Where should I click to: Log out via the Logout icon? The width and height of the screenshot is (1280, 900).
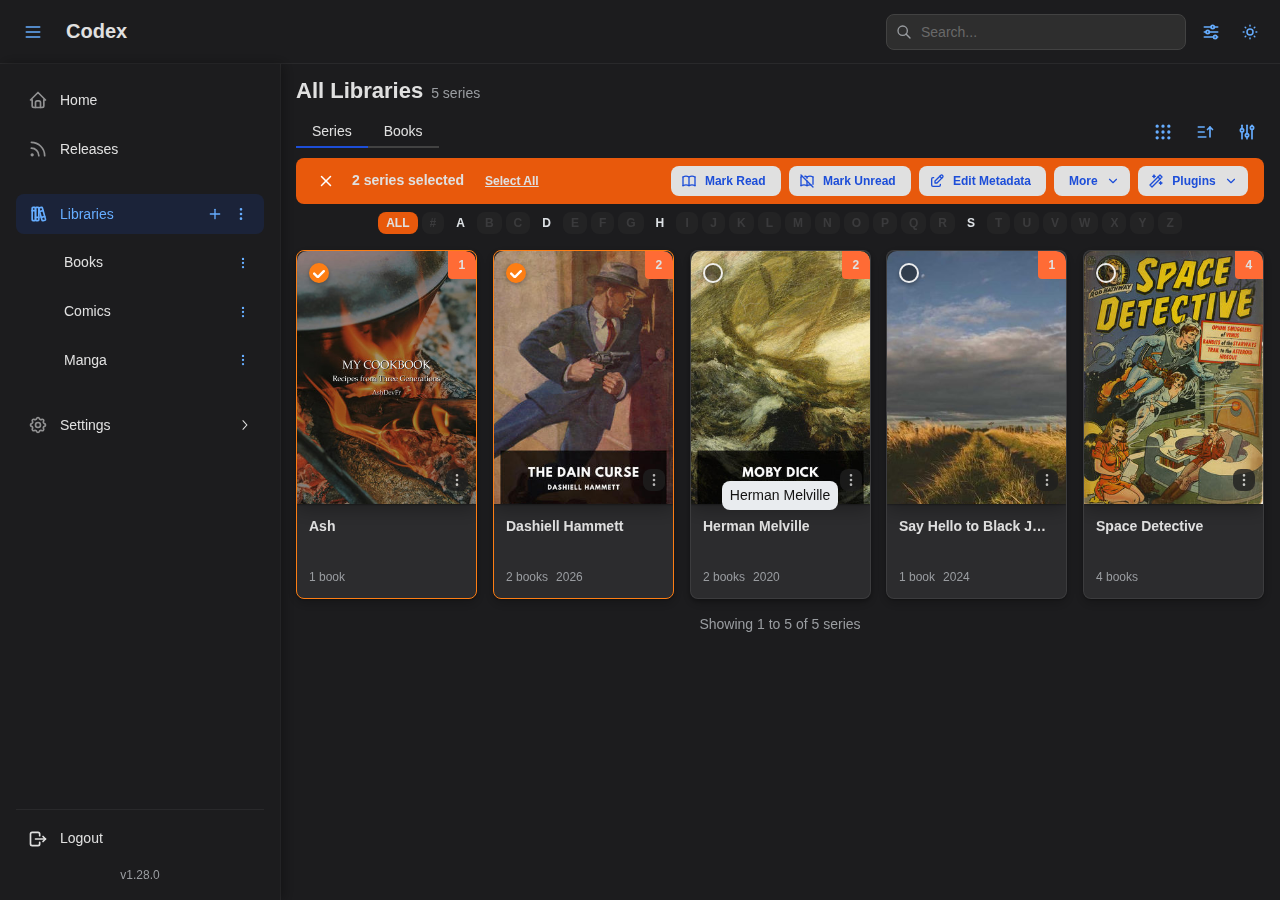[x=38, y=838]
